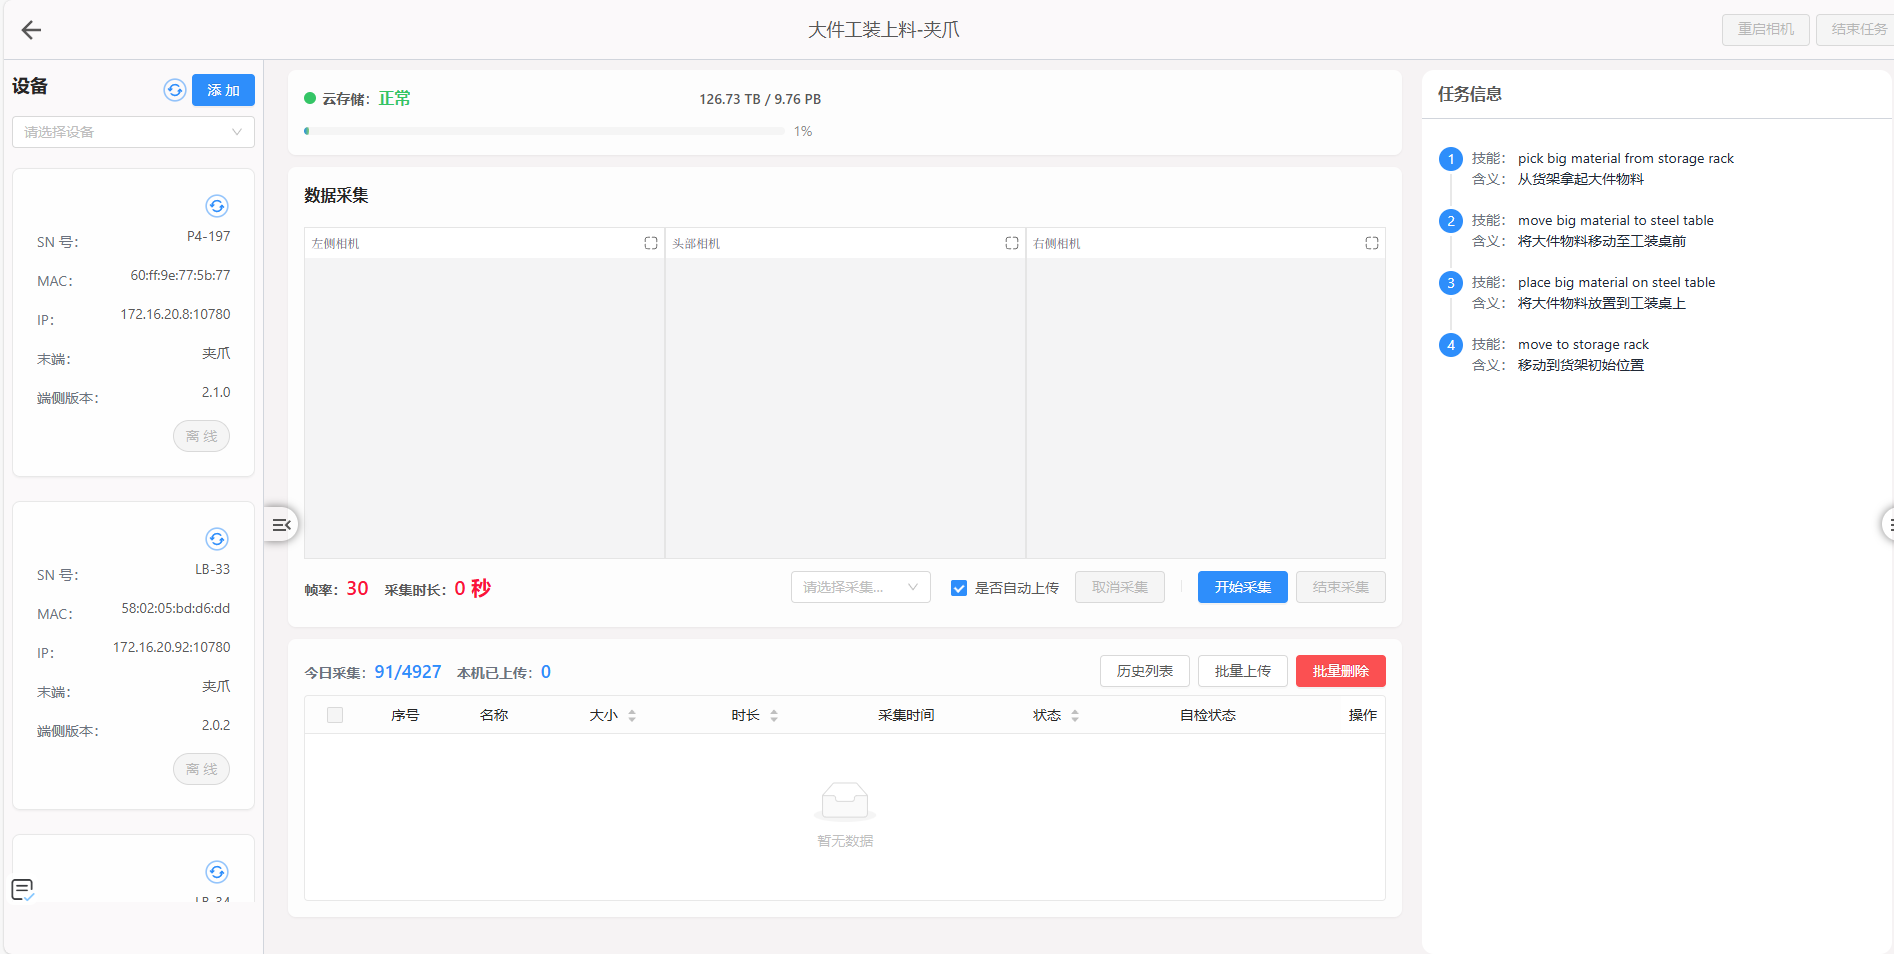Toggle the 是否自动上传 checkbox
This screenshot has width=1894, height=954.
[959, 588]
